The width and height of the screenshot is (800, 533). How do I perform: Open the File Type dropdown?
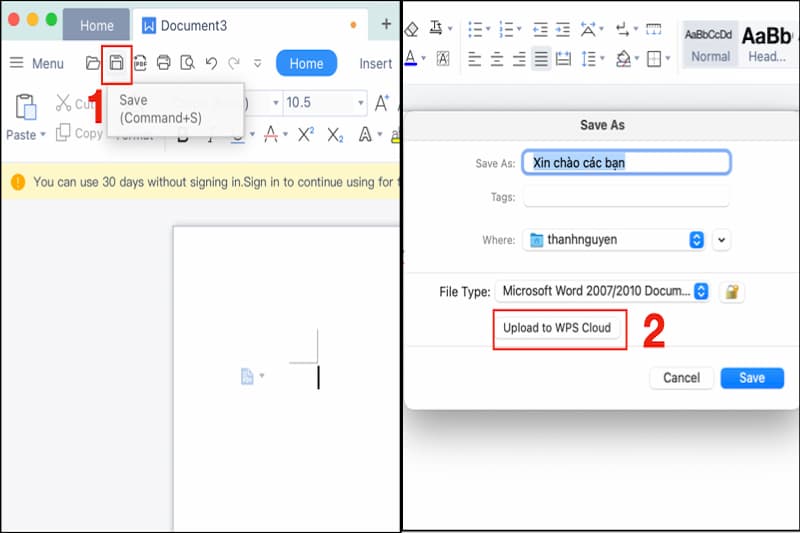coord(603,291)
